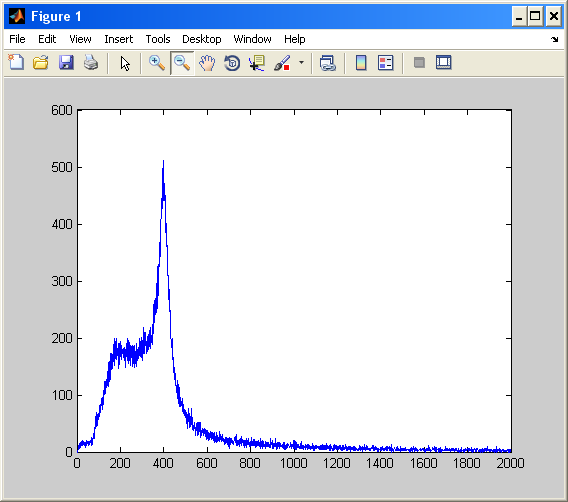
Task: Activate the Data Cursor tool
Action: [257, 63]
